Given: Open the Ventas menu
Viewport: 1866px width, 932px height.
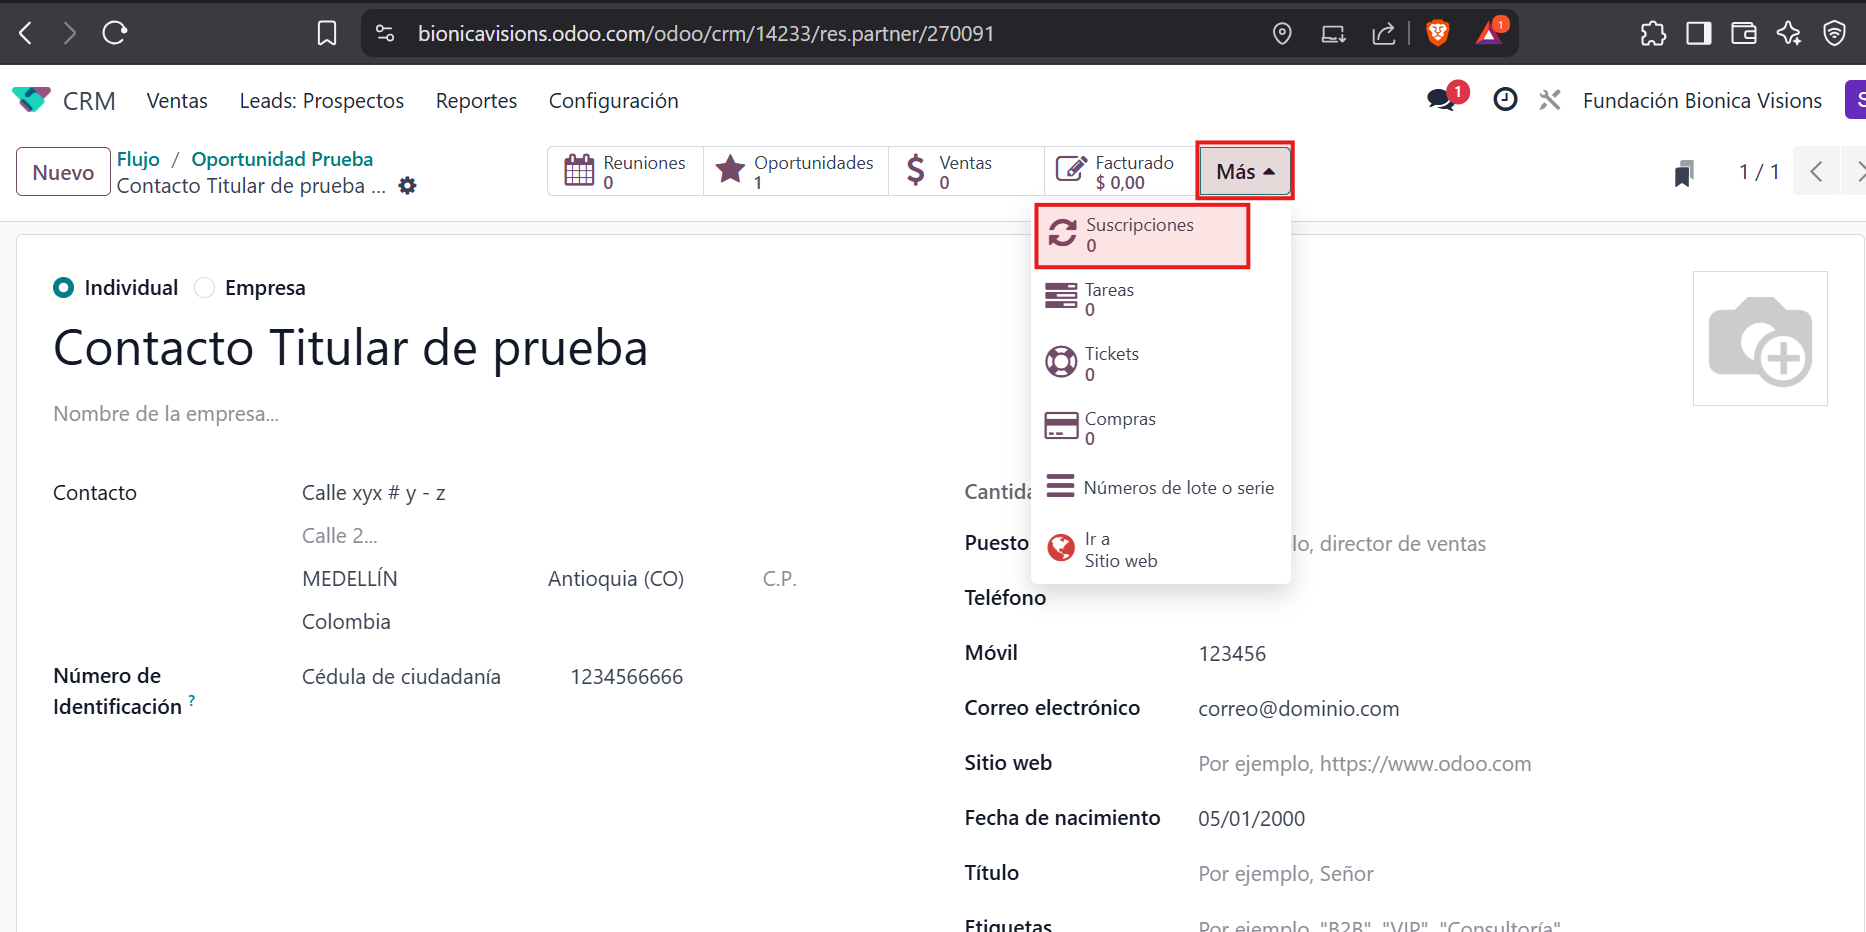Looking at the screenshot, I should point(177,101).
